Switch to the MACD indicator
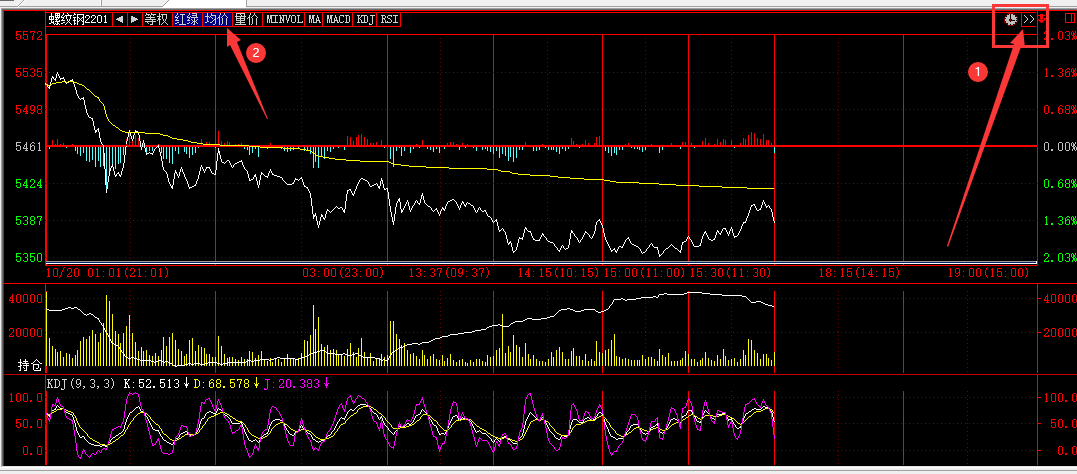The width and height of the screenshot is (1077, 474). 339,19
